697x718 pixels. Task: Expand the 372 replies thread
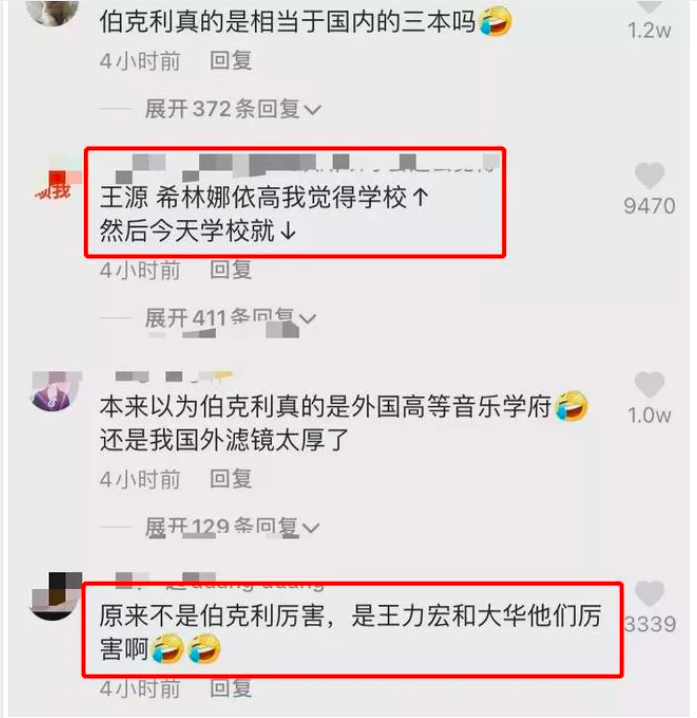click(x=233, y=109)
